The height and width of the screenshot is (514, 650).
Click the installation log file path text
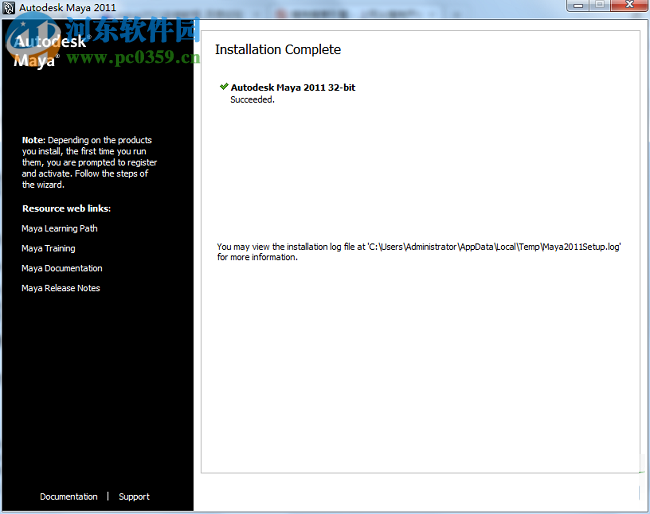[x=495, y=247]
